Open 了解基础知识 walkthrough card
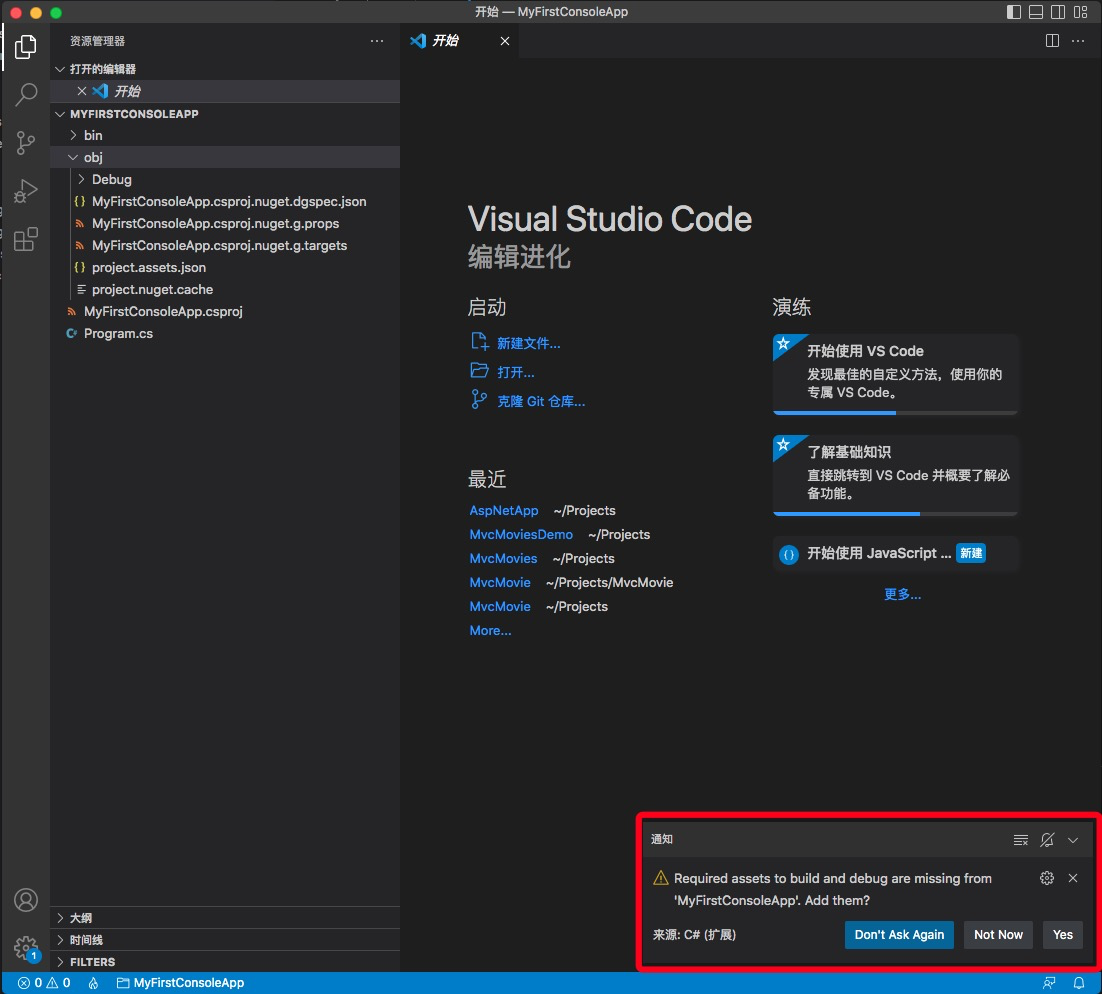Image resolution: width=1102 pixels, height=994 pixels. [895, 475]
